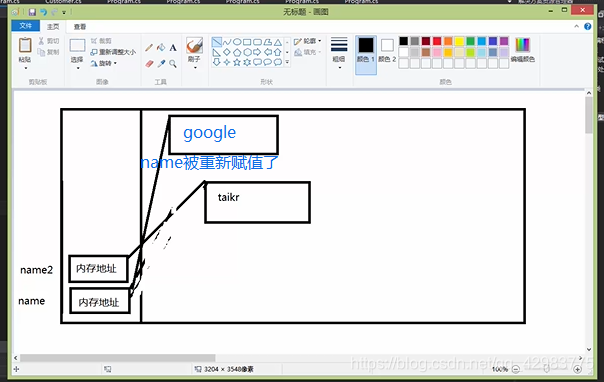Choose the Up arrow shape

tap(278, 52)
